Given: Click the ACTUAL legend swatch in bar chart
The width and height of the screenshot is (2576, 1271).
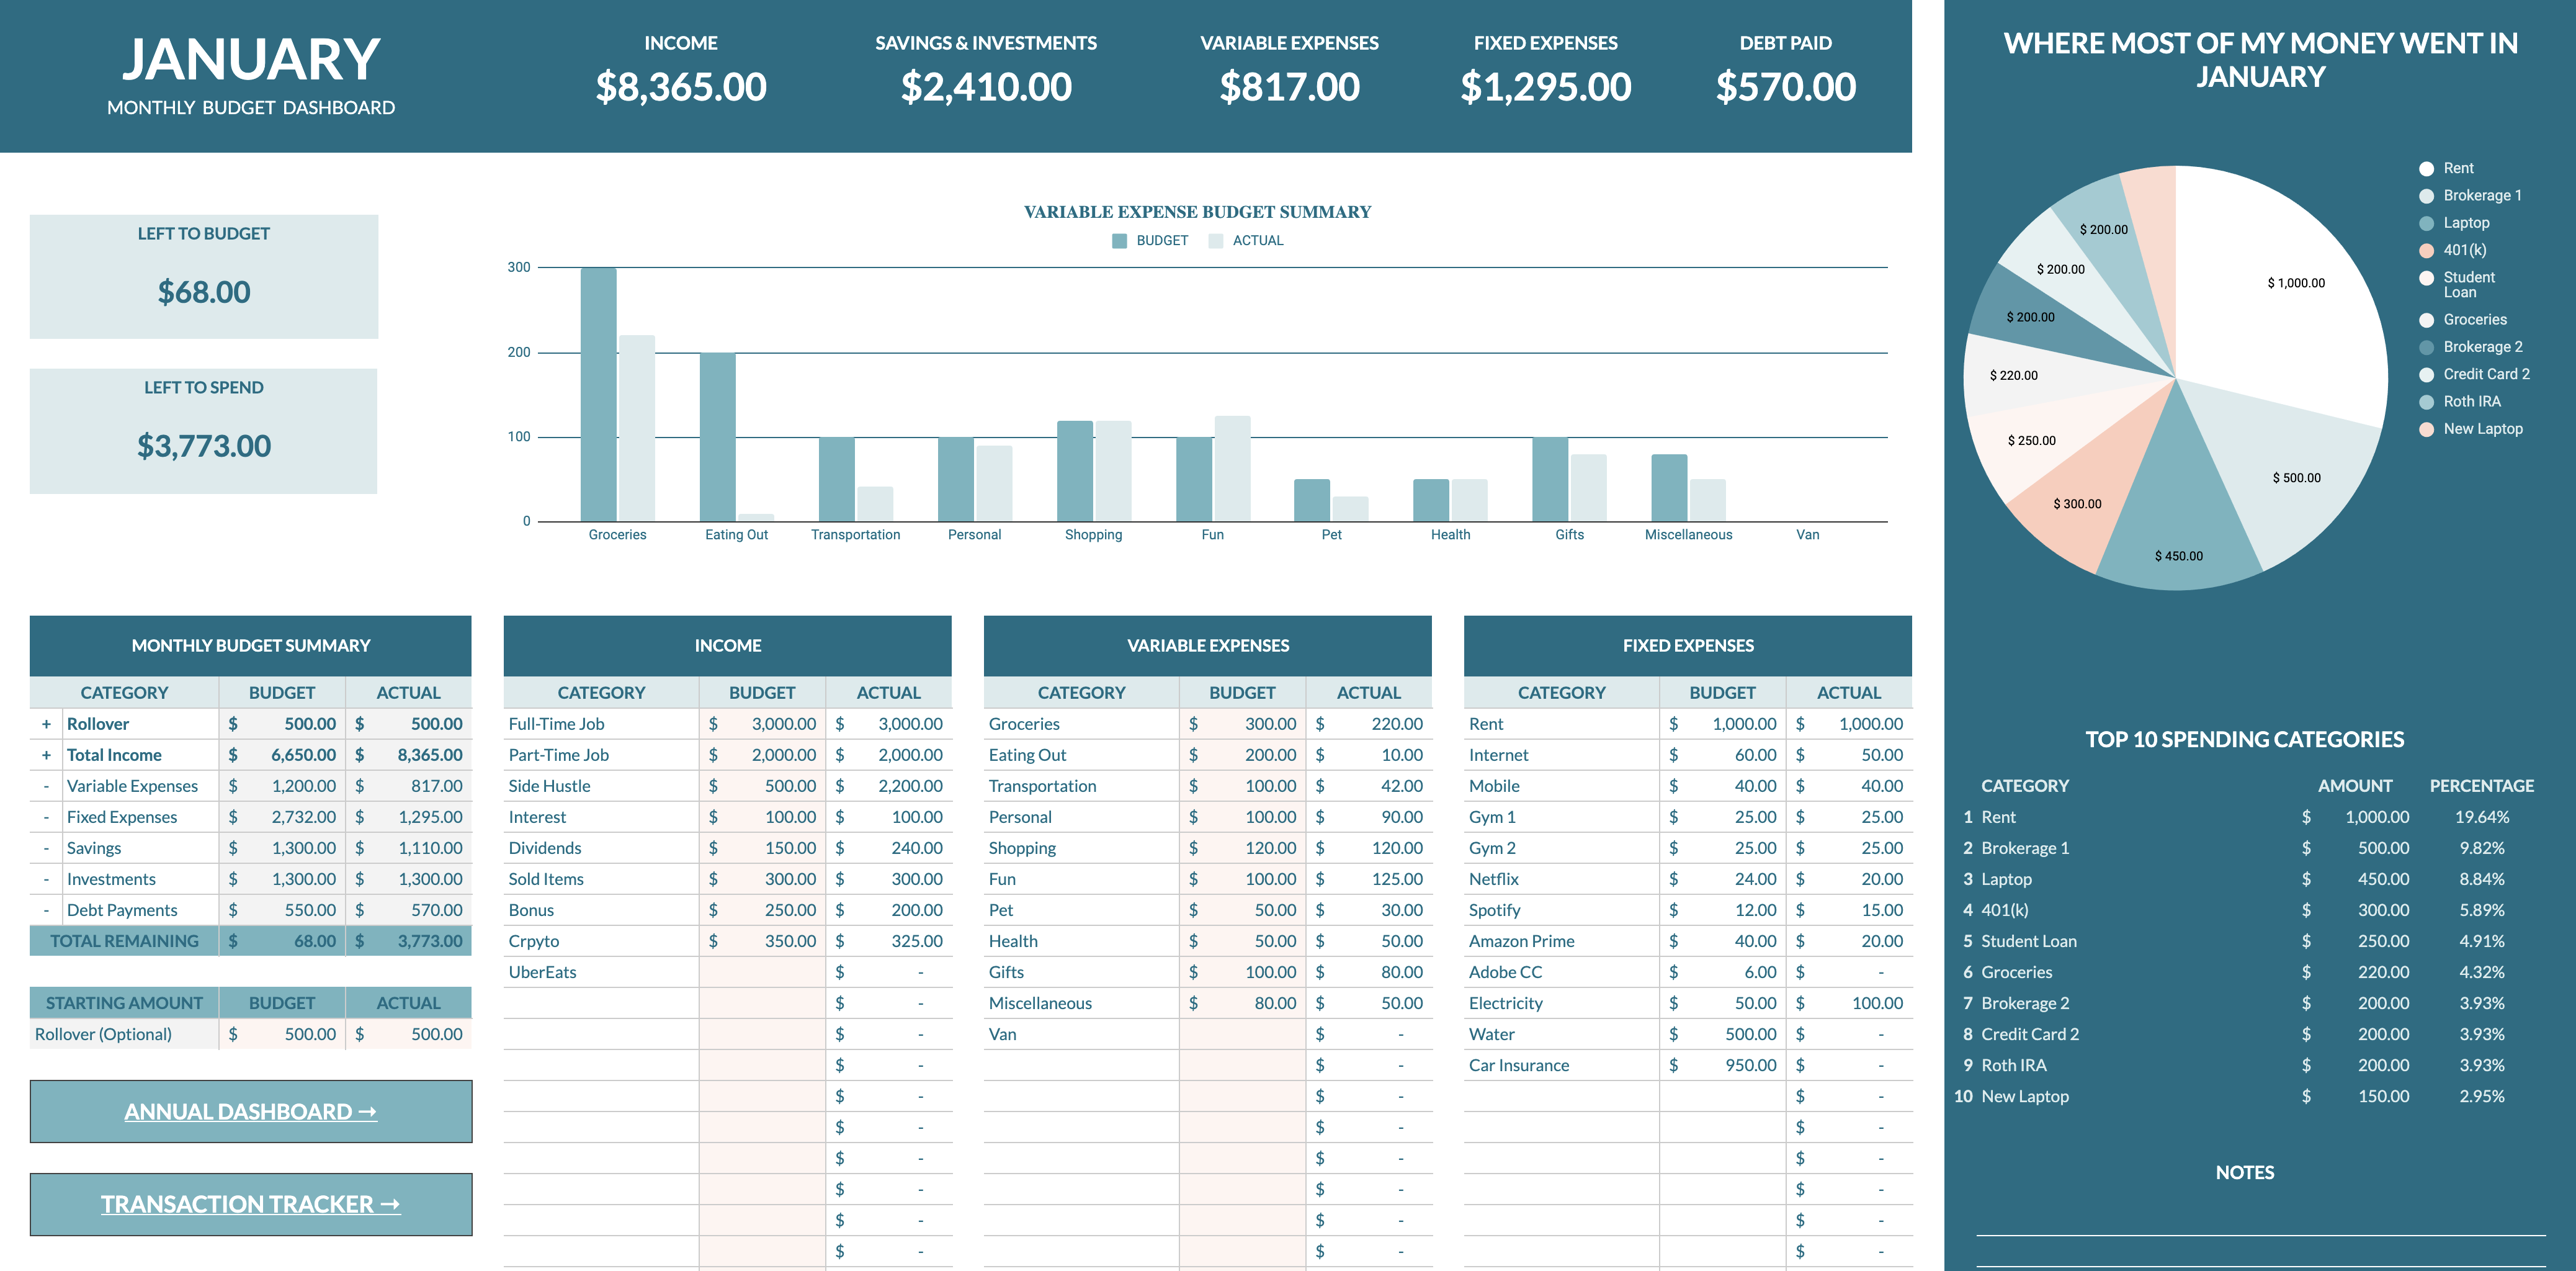Looking at the screenshot, I should tap(1216, 241).
